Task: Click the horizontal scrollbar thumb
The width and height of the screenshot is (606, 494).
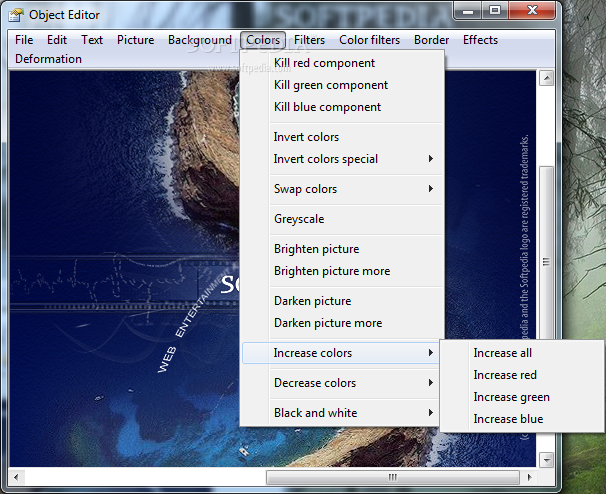Action: coord(393,477)
